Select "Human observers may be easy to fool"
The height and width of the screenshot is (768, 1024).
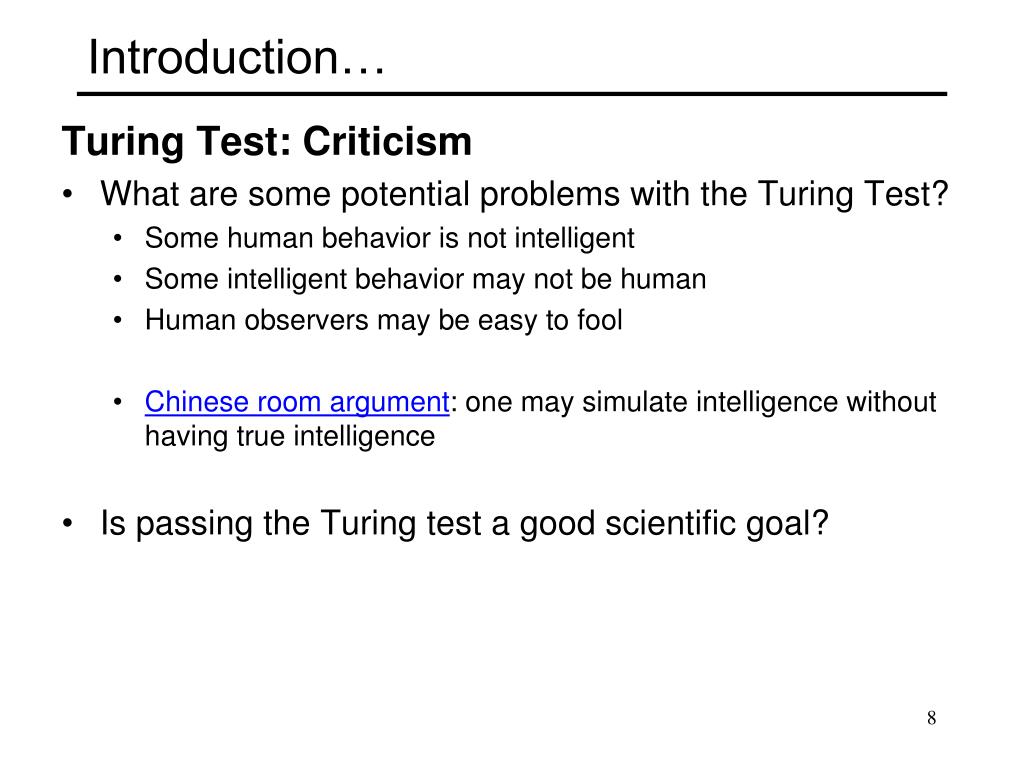(x=383, y=321)
